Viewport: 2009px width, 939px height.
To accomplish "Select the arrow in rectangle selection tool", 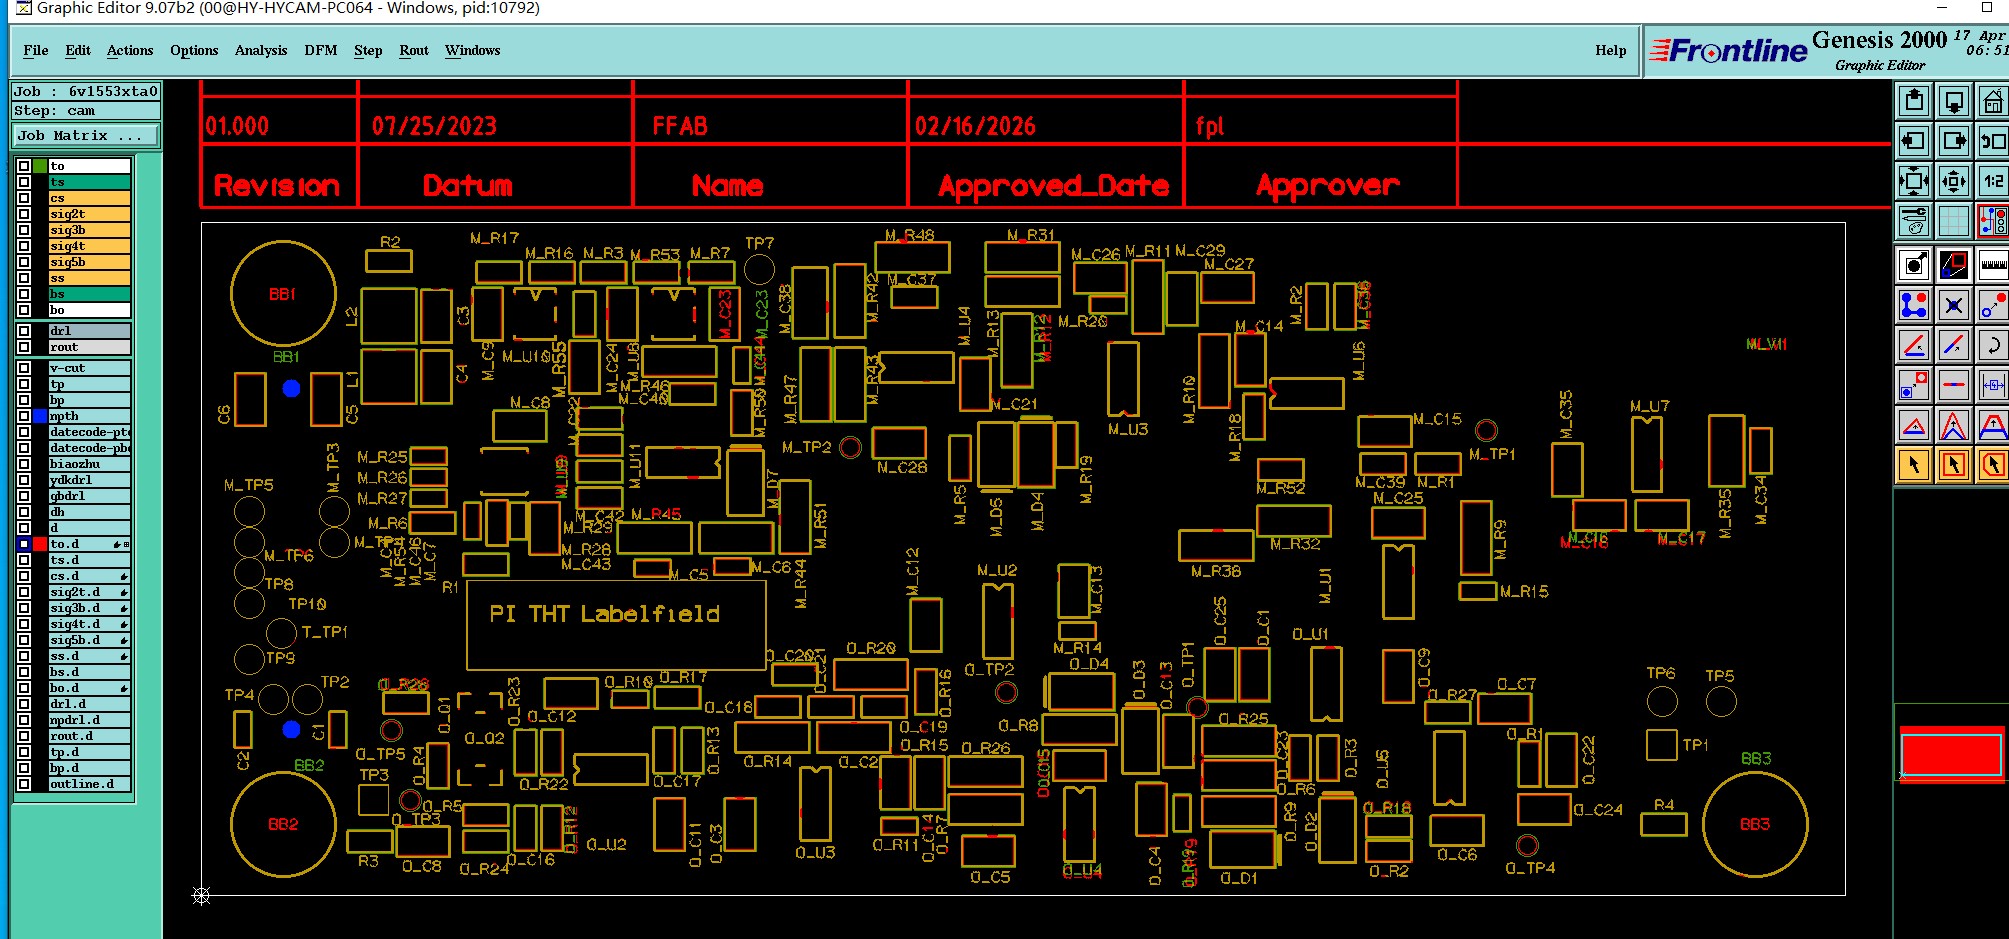I will coord(1954,465).
